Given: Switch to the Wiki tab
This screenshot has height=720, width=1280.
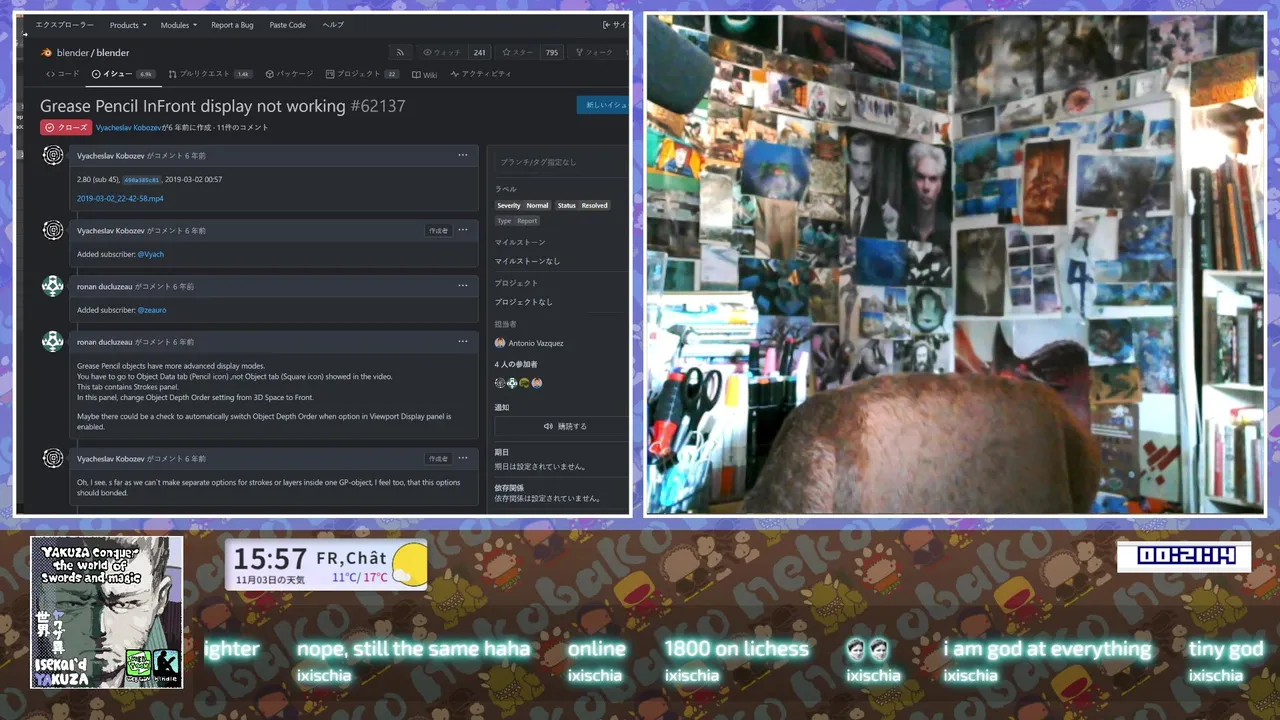Looking at the screenshot, I should coord(424,74).
